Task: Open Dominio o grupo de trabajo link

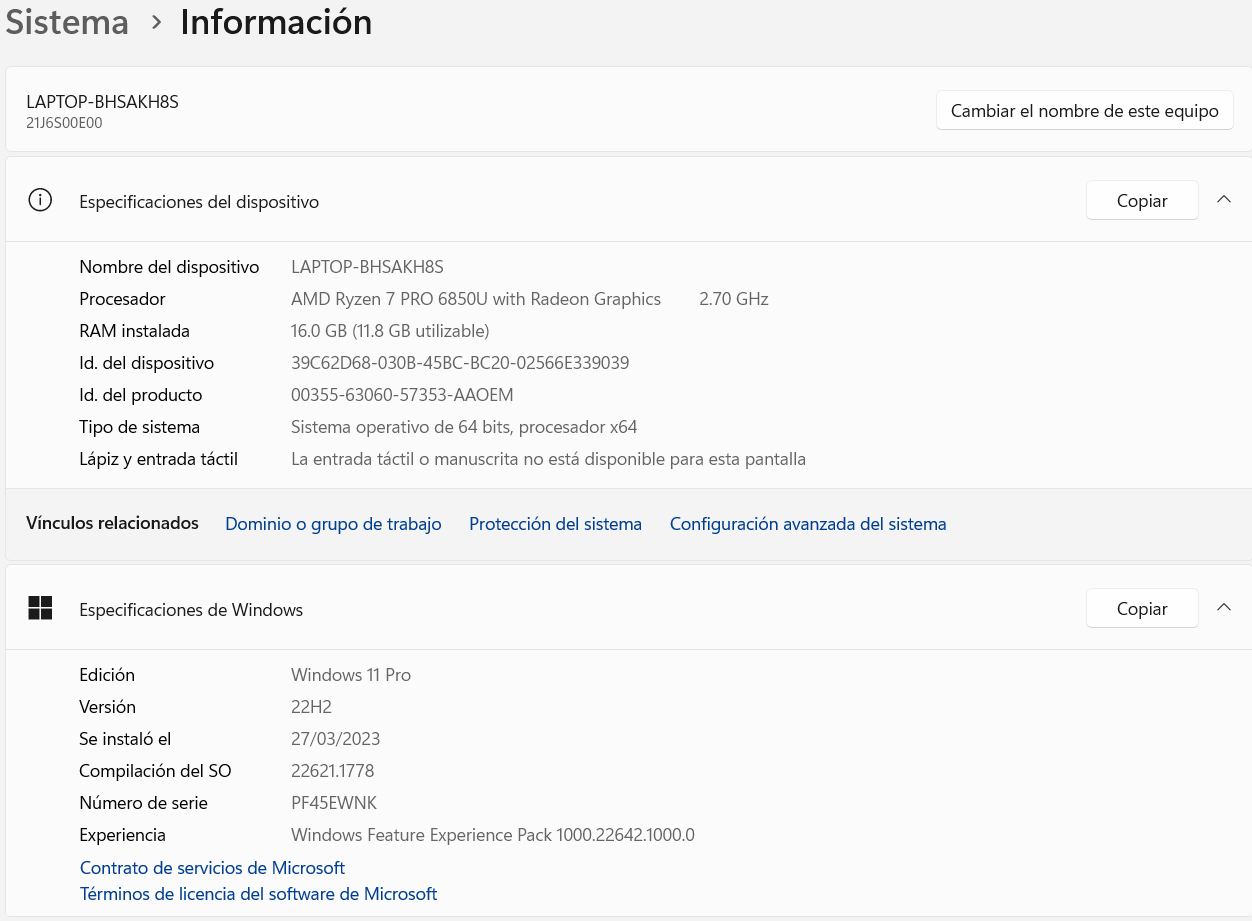Action: coord(333,524)
